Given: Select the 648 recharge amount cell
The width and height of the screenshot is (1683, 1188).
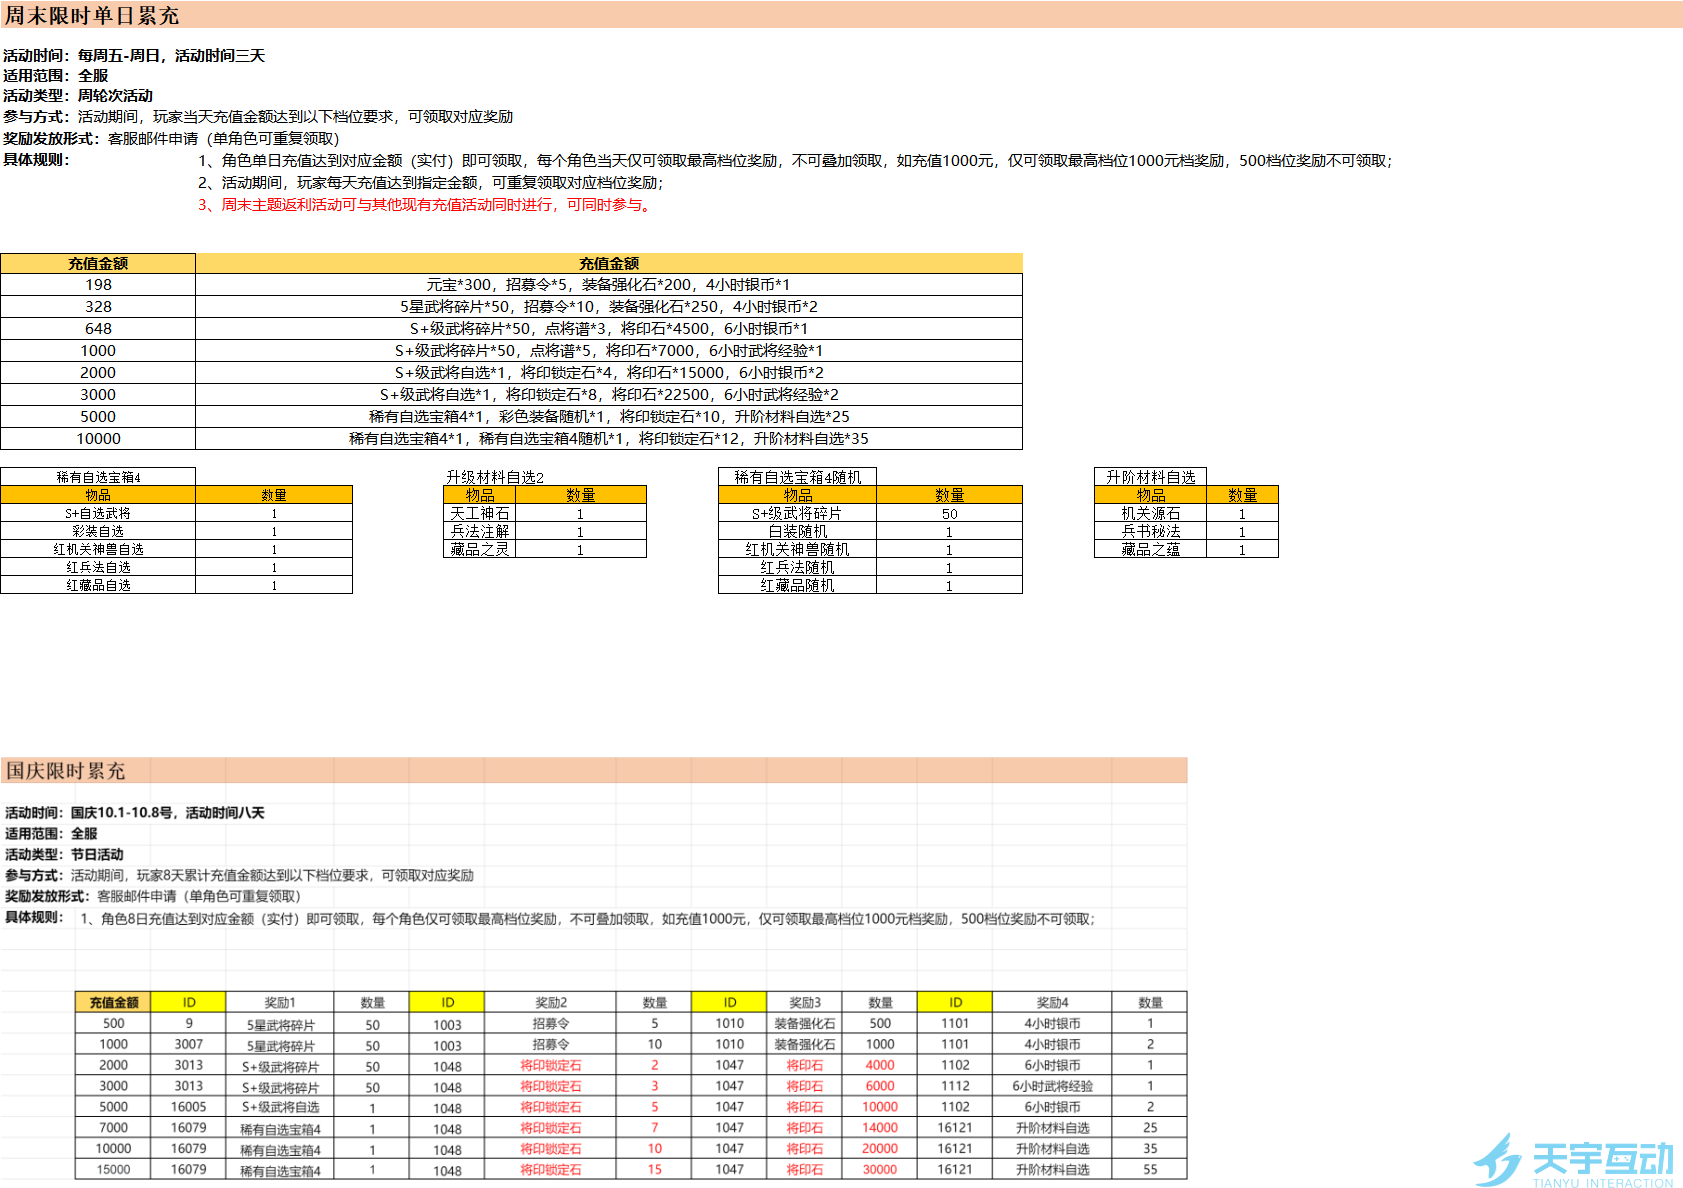Looking at the screenshot, I should [x=98, y=329].
